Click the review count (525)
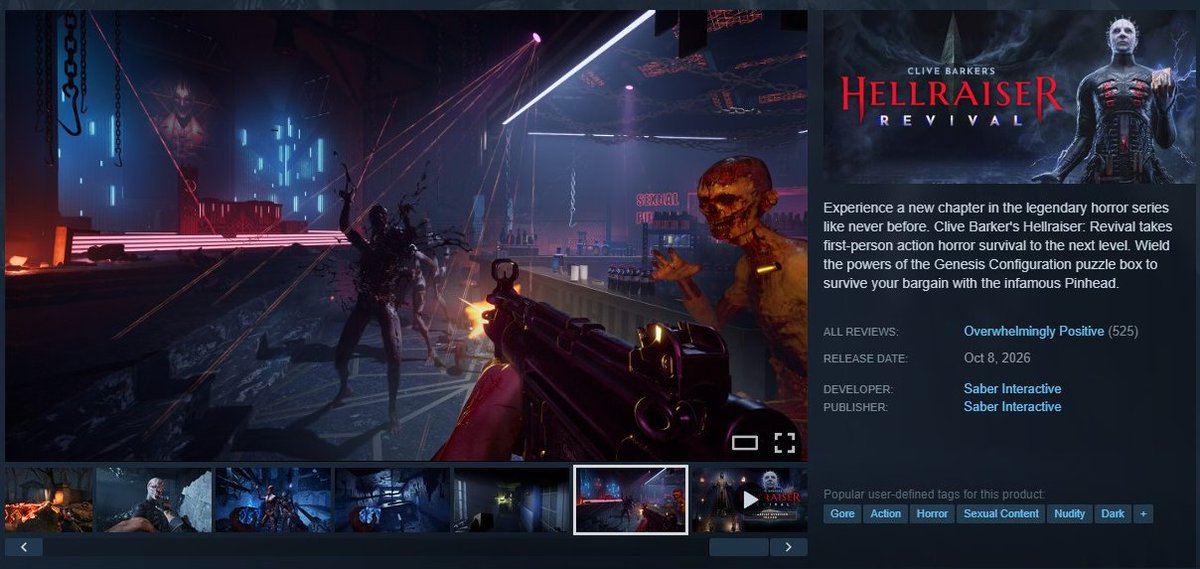 [1123, 331]
